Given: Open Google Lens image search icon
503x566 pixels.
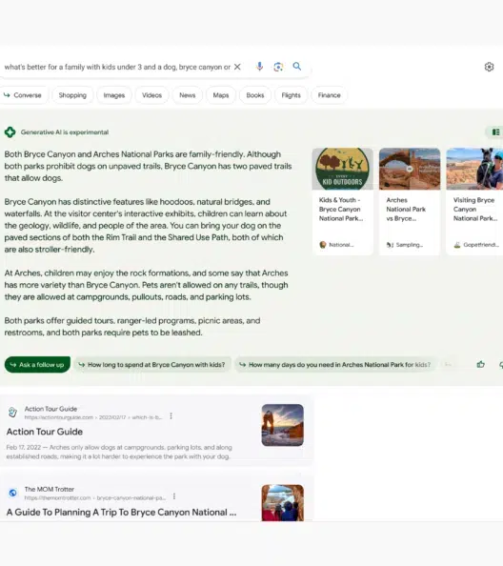Looking at the screenshot, I should (x=278, y=67).
